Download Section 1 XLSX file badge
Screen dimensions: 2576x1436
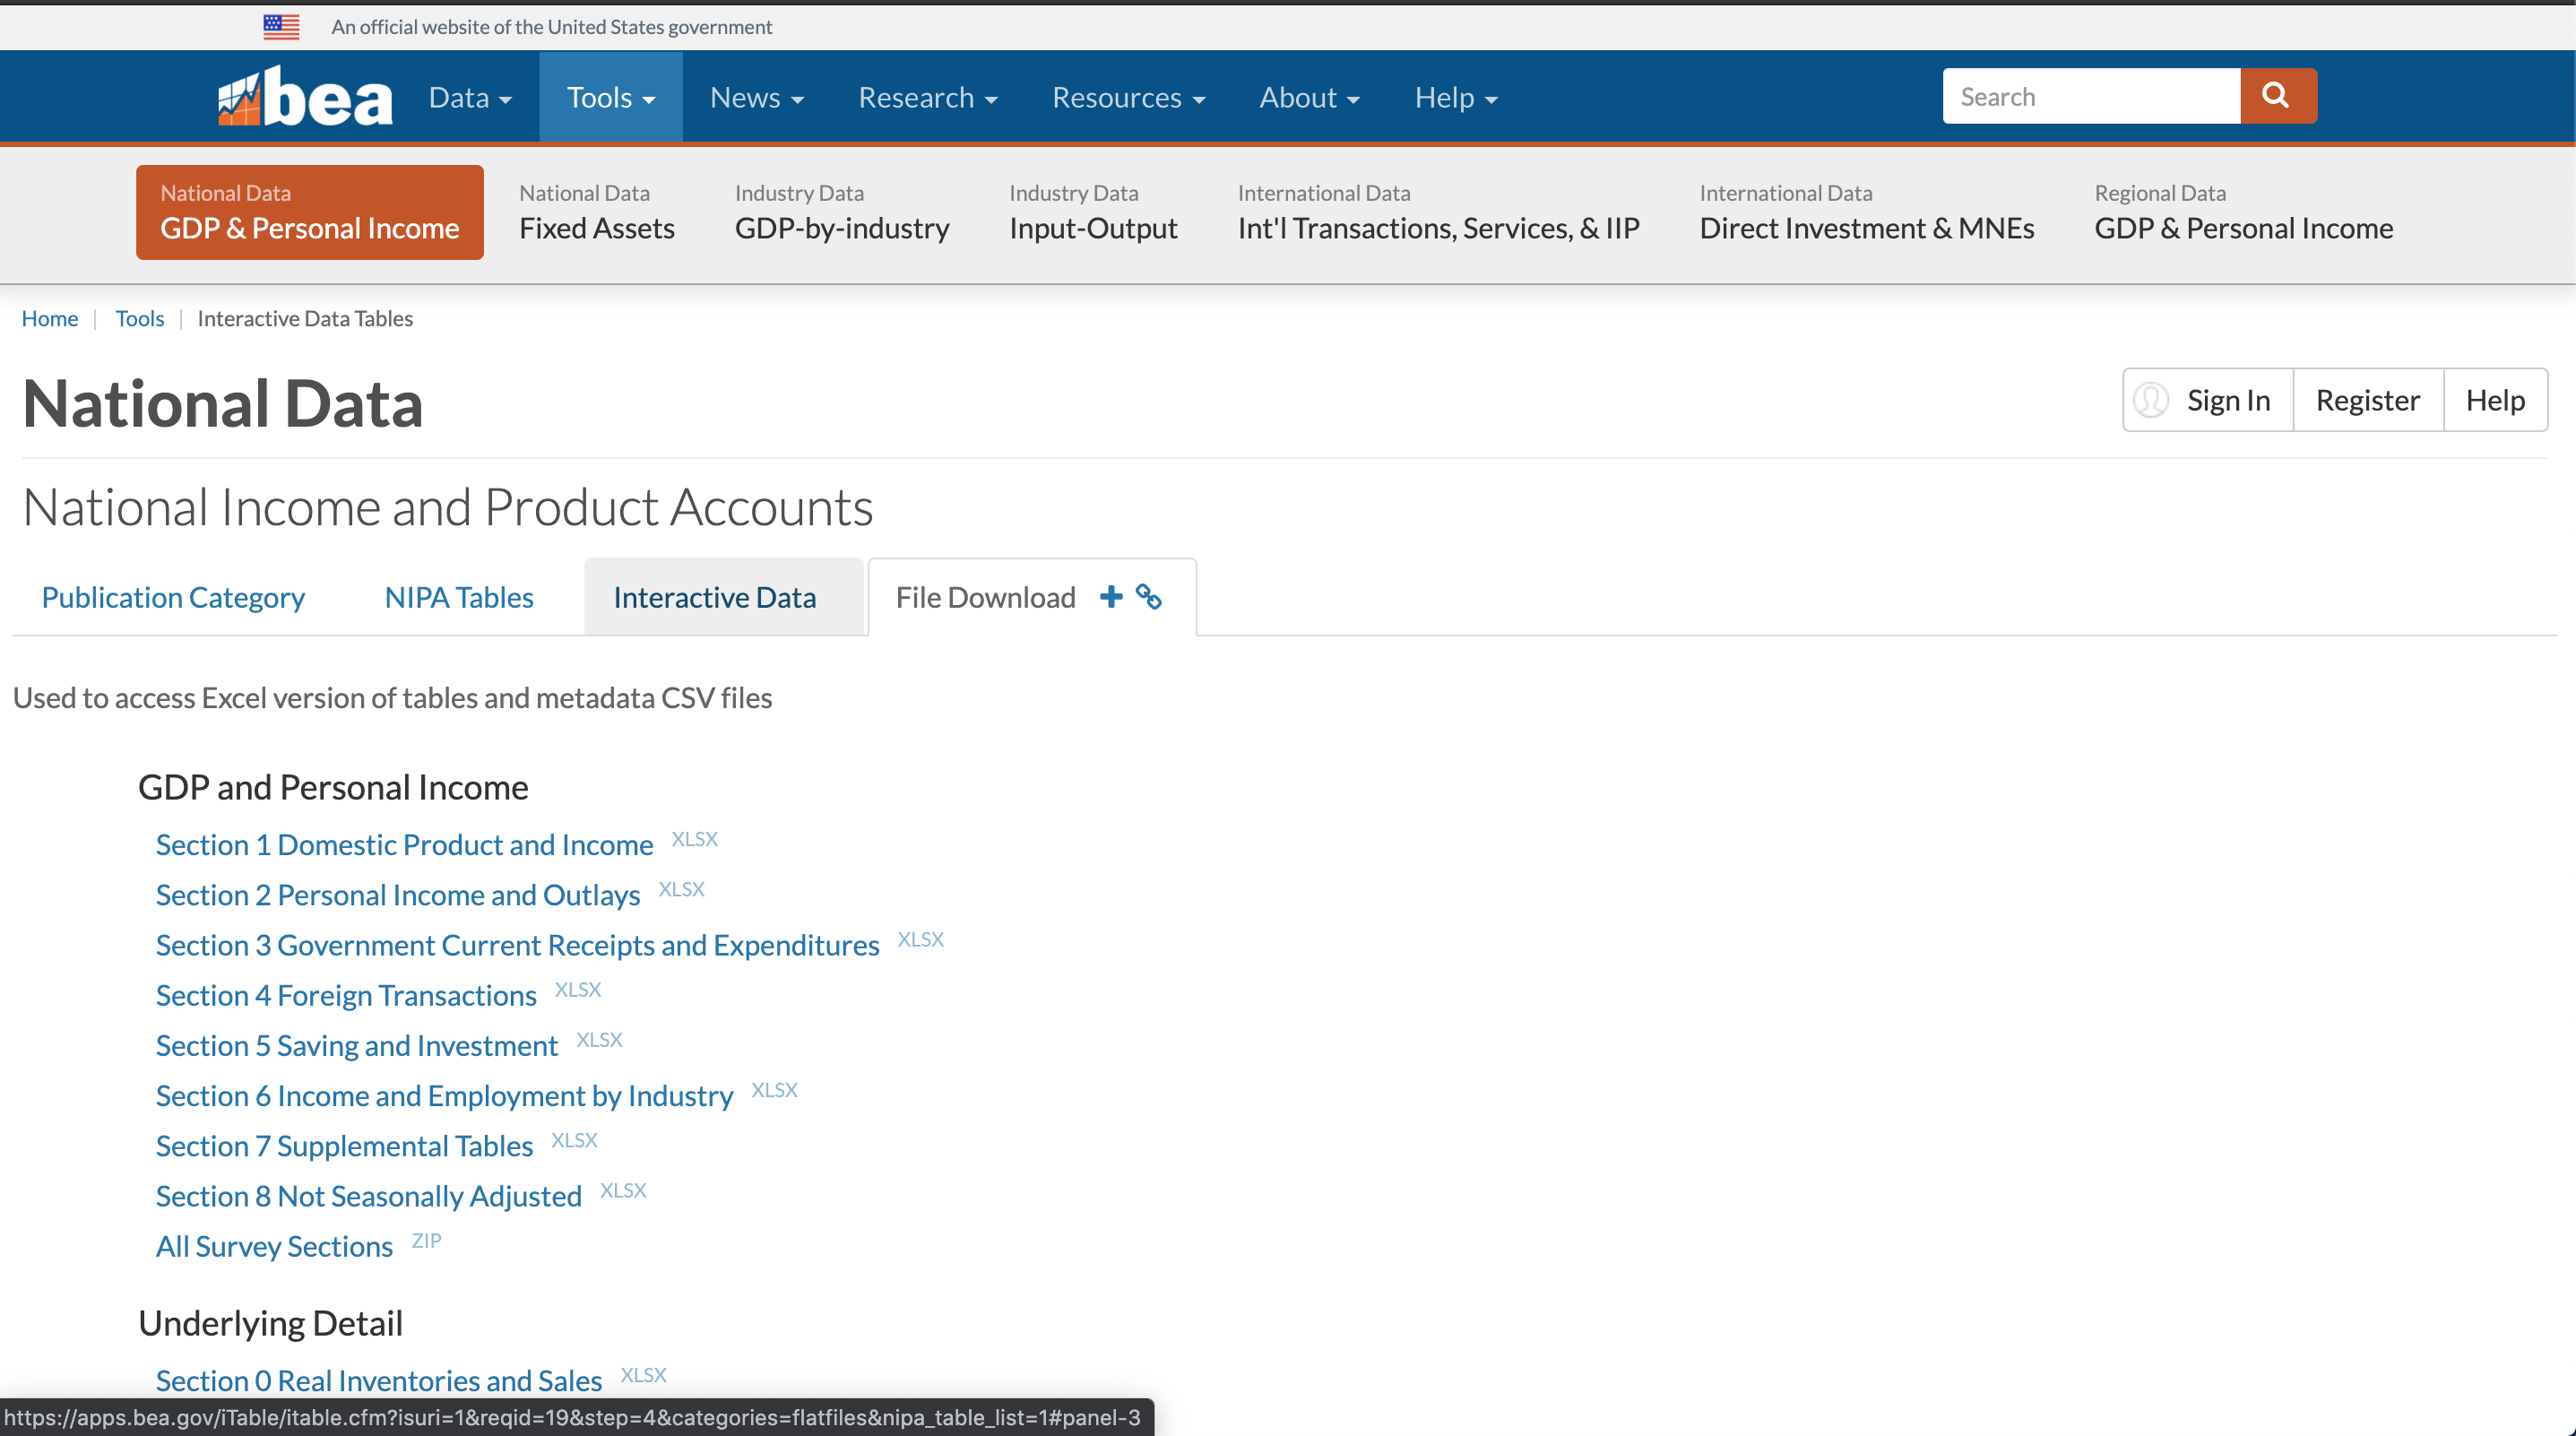point(694,839)
